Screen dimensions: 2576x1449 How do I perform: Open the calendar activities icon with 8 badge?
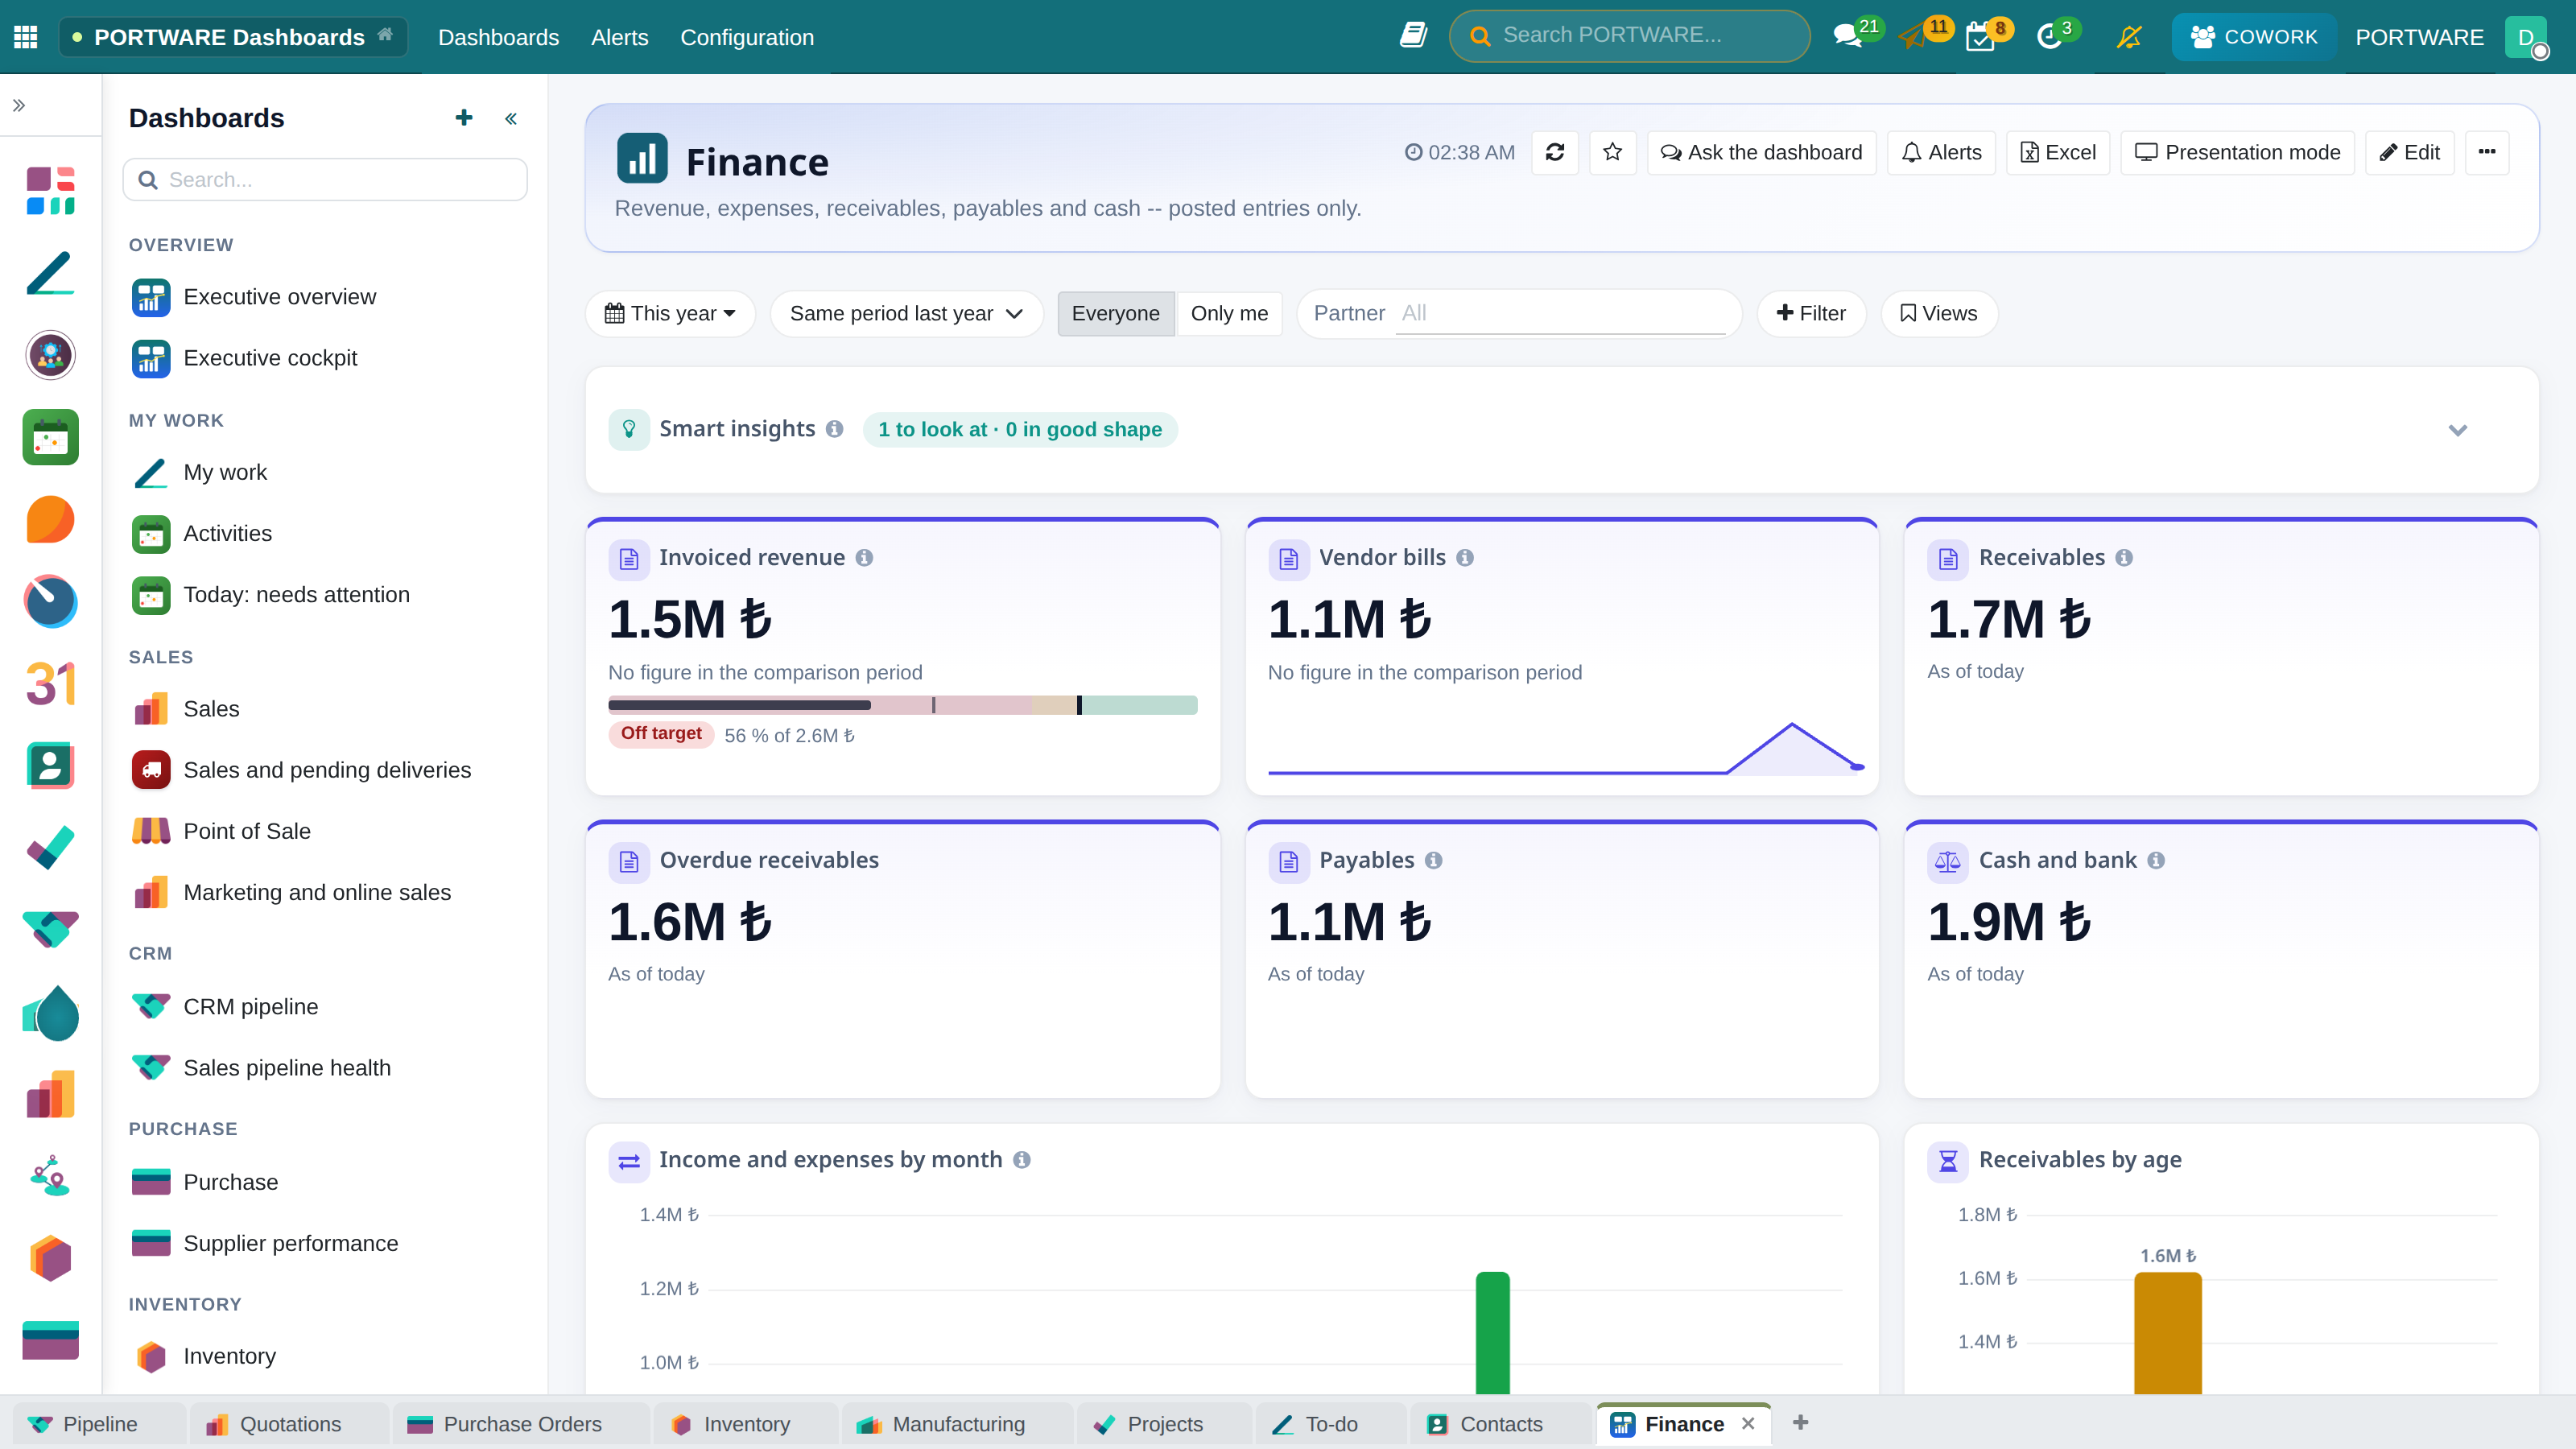(x=1982, y=37)
